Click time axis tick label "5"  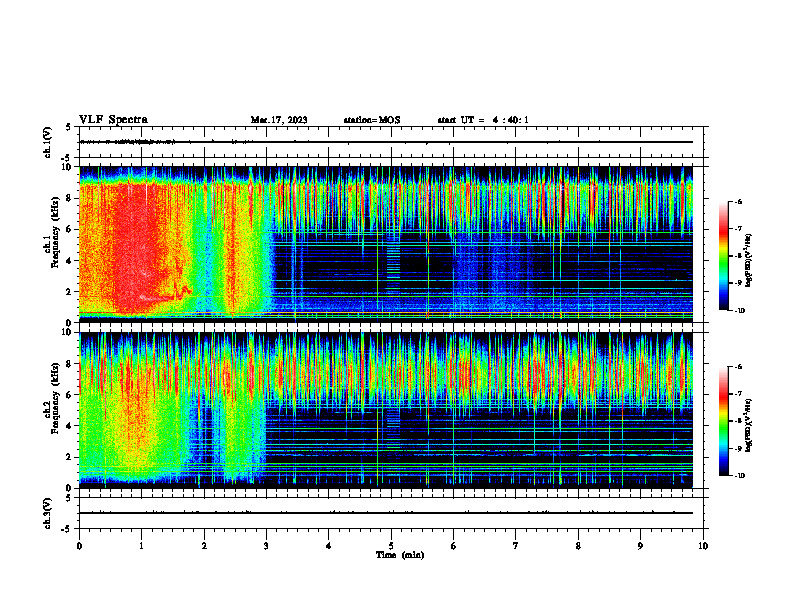point(391,546)
